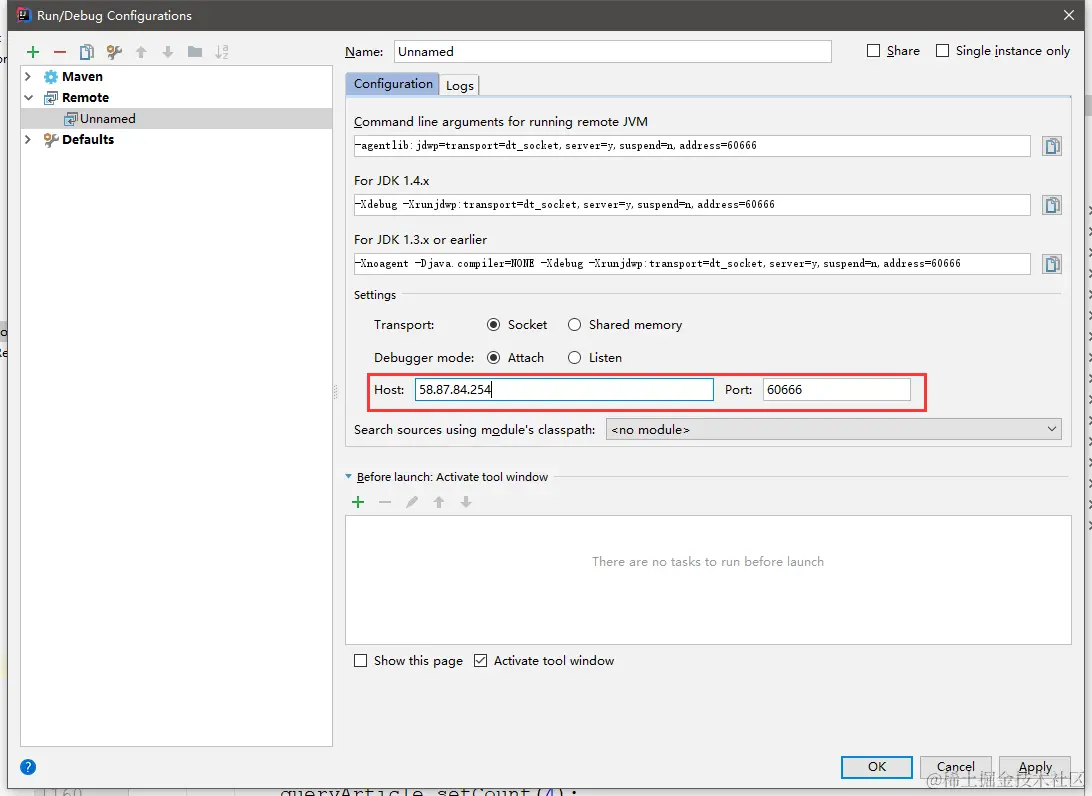Open edit defaults wrench icon
This screenshot has width=1092, height=796.
click(114, 52)
